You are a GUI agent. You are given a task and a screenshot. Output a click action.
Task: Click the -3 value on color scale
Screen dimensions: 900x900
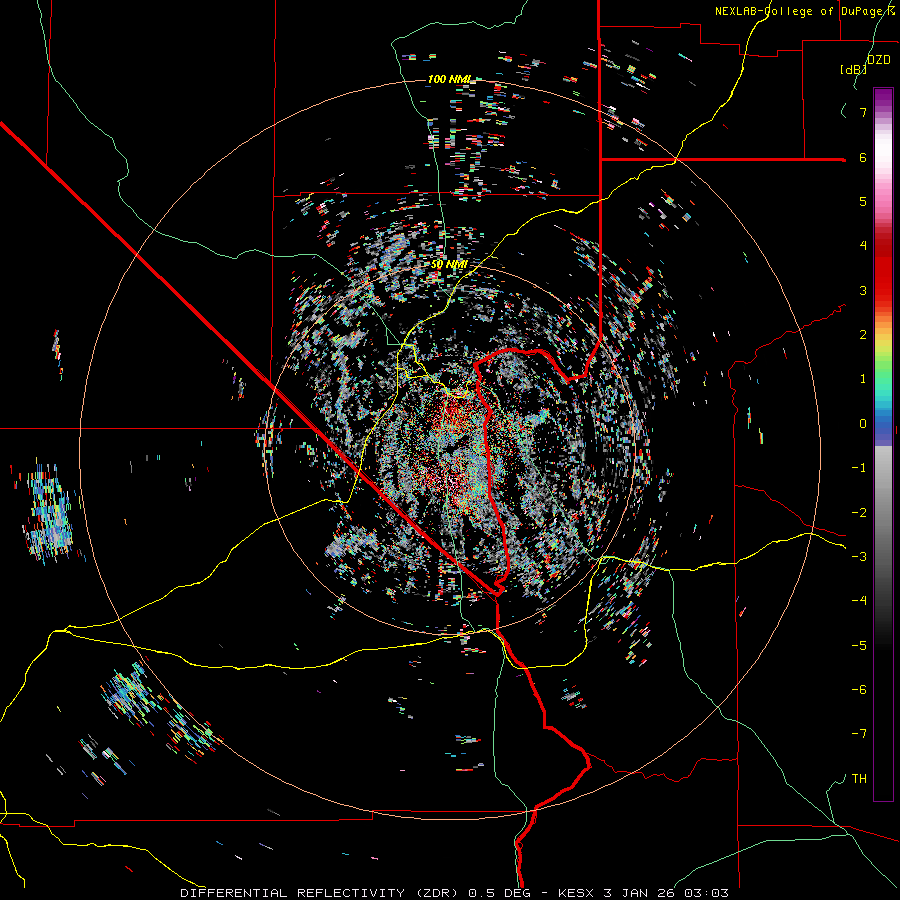[x=859, y=557]
